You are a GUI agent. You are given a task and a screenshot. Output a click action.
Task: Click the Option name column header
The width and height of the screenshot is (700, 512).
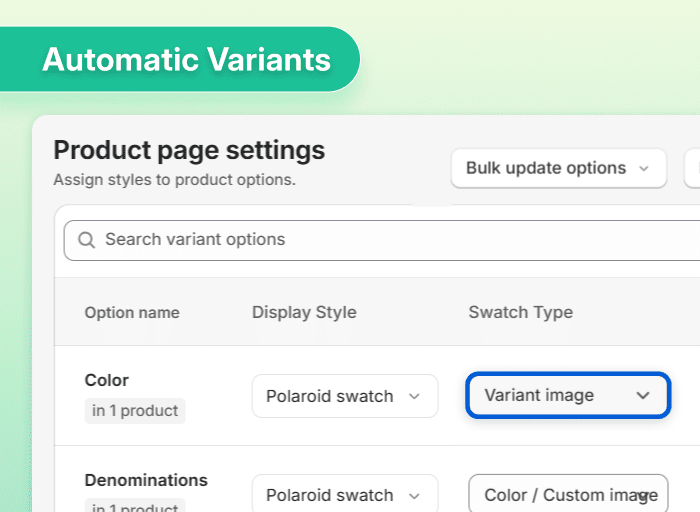[132, 312]
